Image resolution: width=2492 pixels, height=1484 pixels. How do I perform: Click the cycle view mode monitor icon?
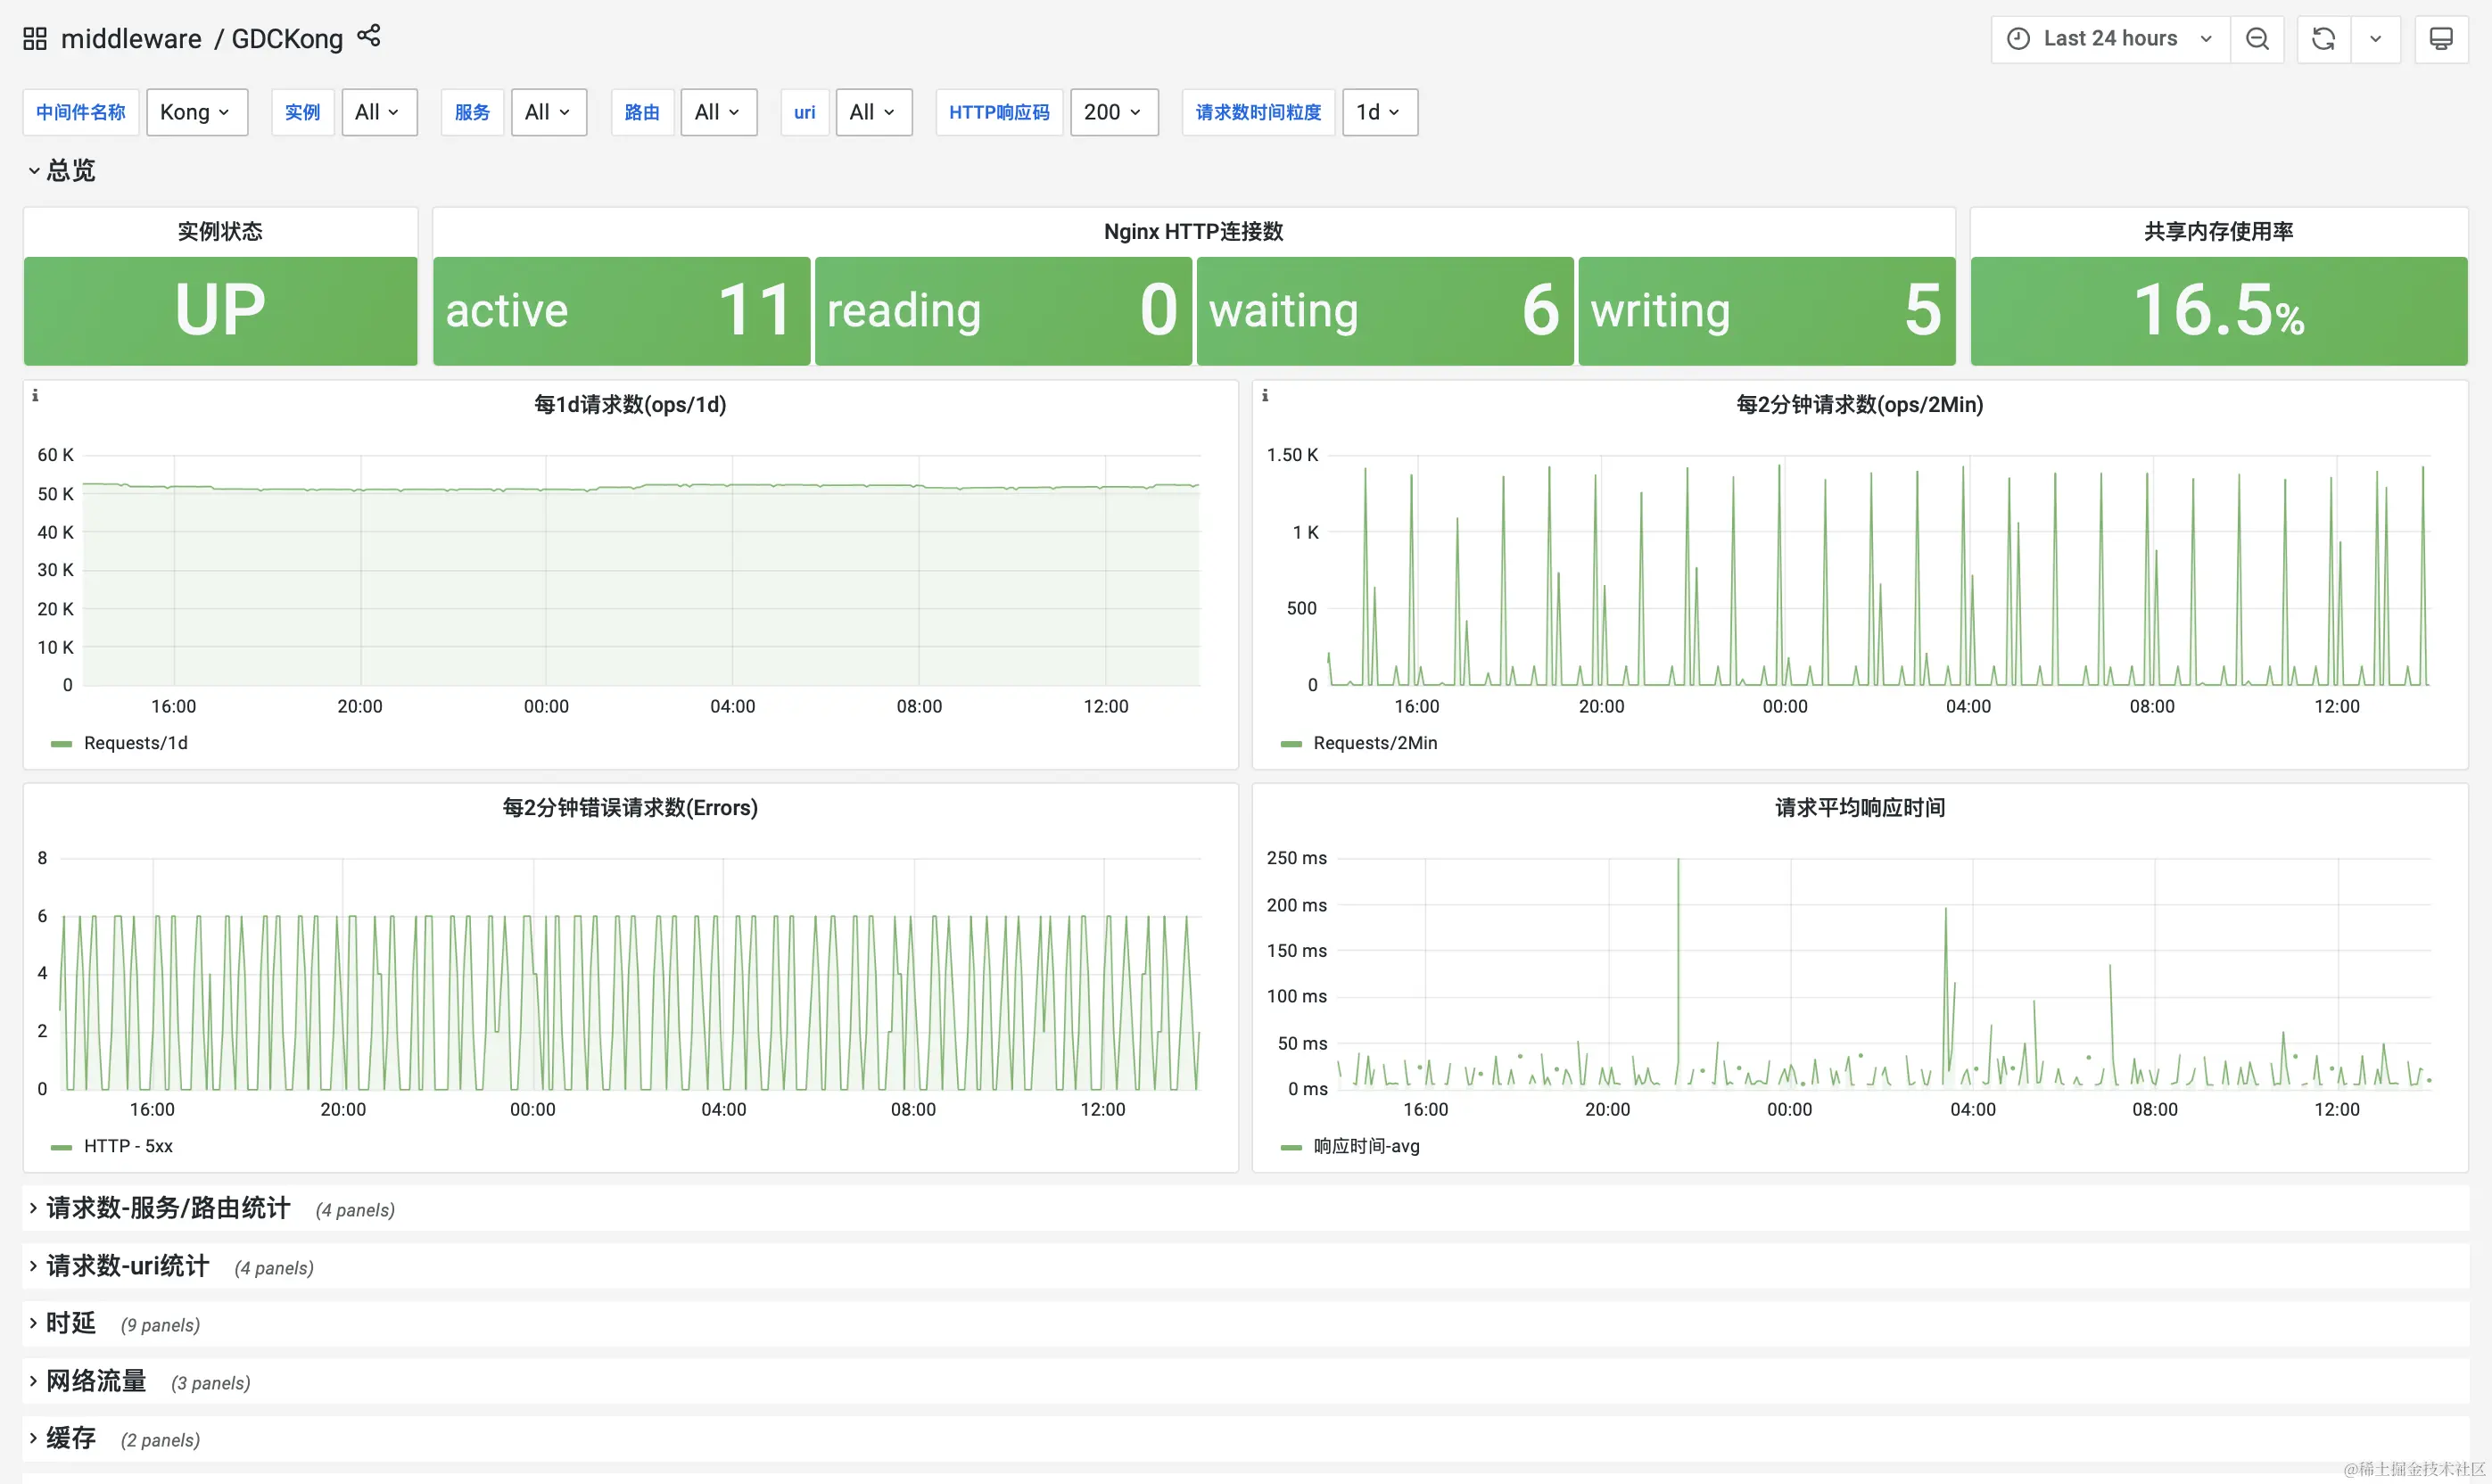click(2441, 39)
